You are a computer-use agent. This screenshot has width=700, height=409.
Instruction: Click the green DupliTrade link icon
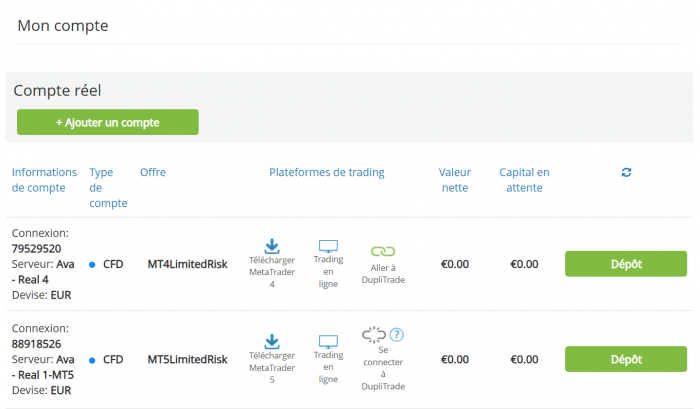(384, 252)
